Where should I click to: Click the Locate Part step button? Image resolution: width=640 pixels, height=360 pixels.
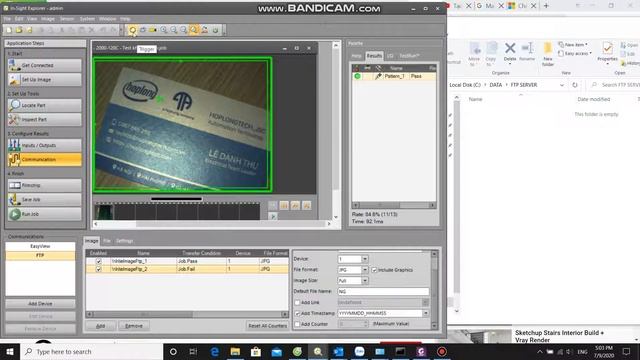point(44,105)
